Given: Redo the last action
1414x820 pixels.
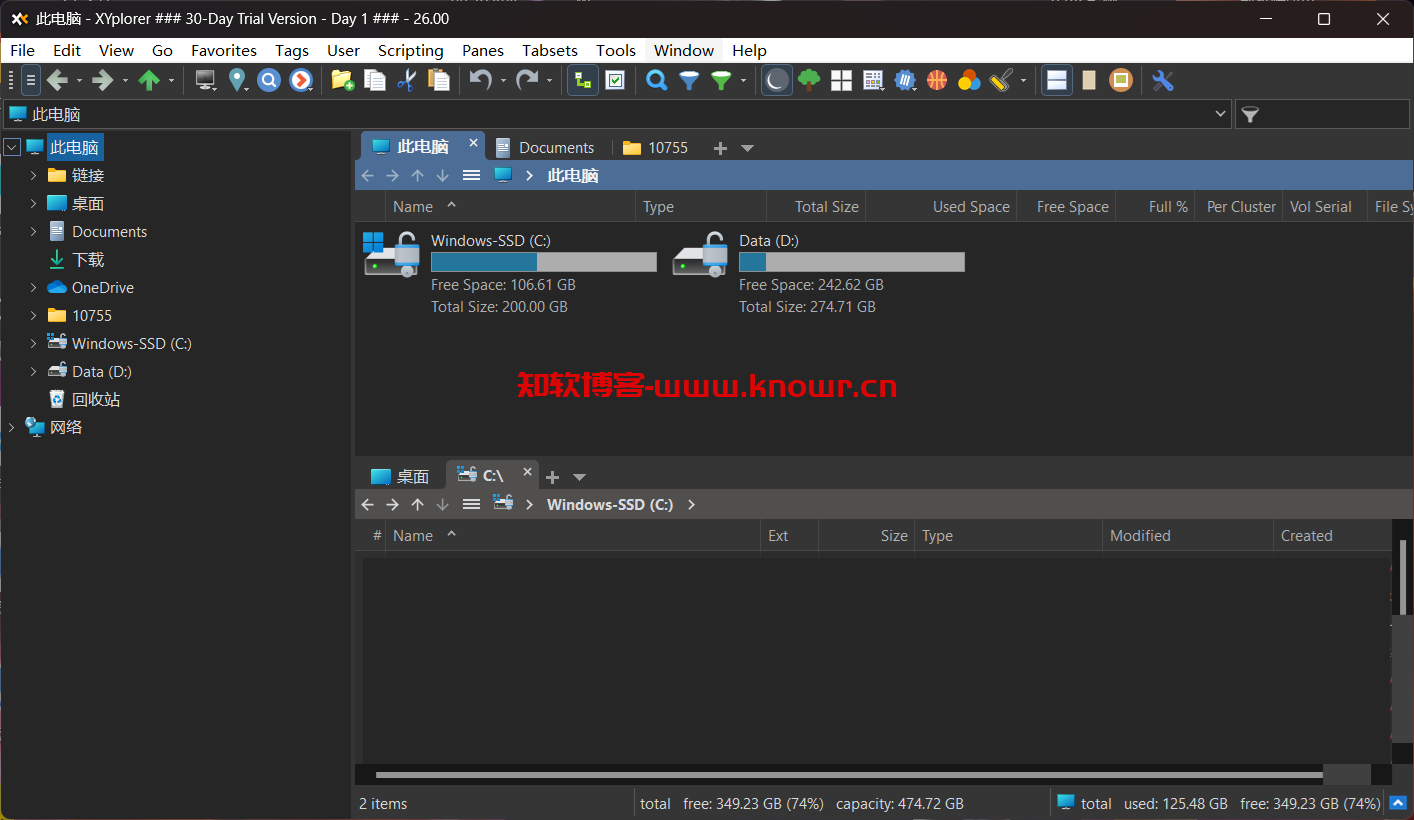Looking at the screenshot, I should [x=527, y=81].
